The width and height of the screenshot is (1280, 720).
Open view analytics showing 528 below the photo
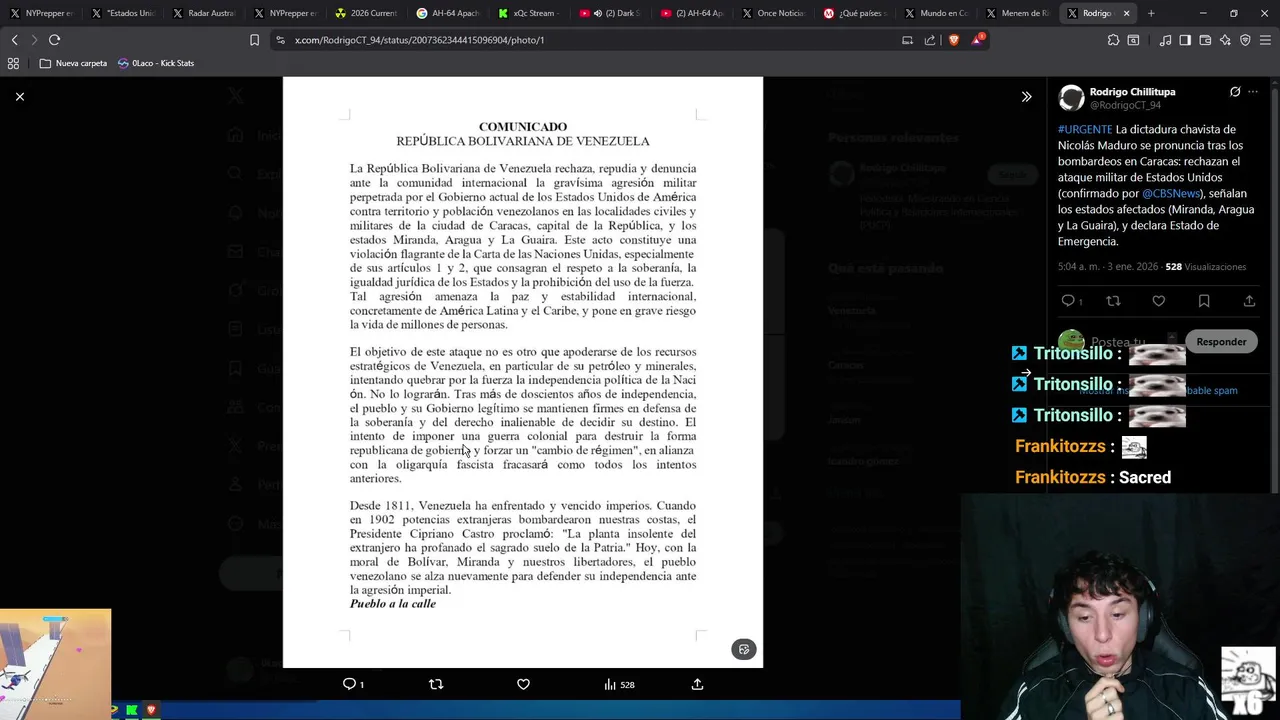[x=619, y=684]
